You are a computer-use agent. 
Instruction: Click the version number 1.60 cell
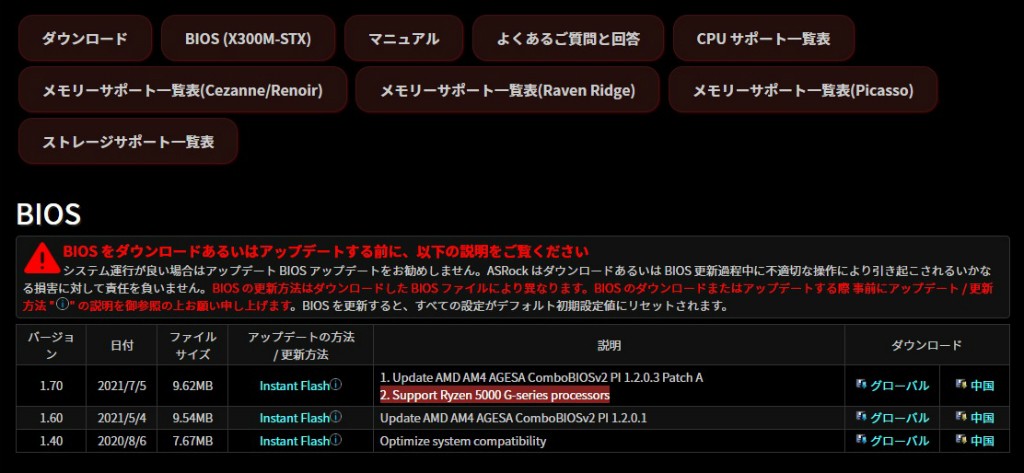point(51,417)
